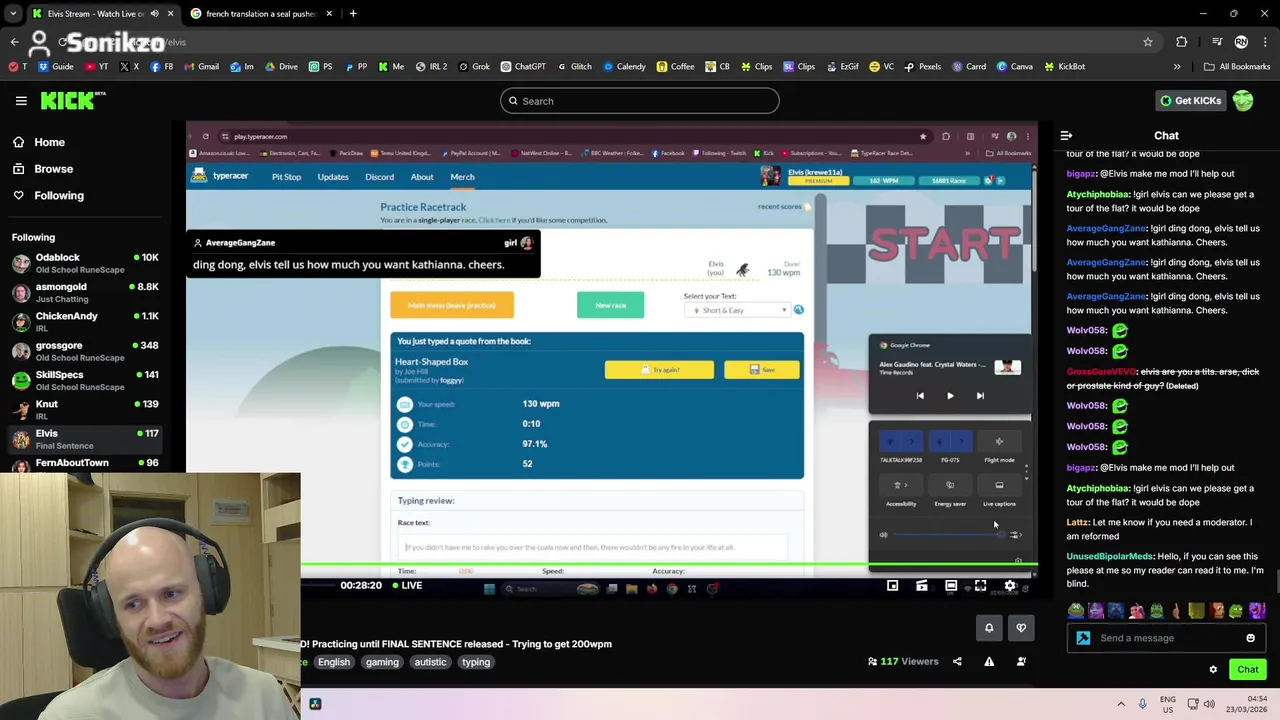Image resolution: width=1280 pixels, height=720 pixels.
Task: Click the gaming tag
Action: (x=382, y=662)
